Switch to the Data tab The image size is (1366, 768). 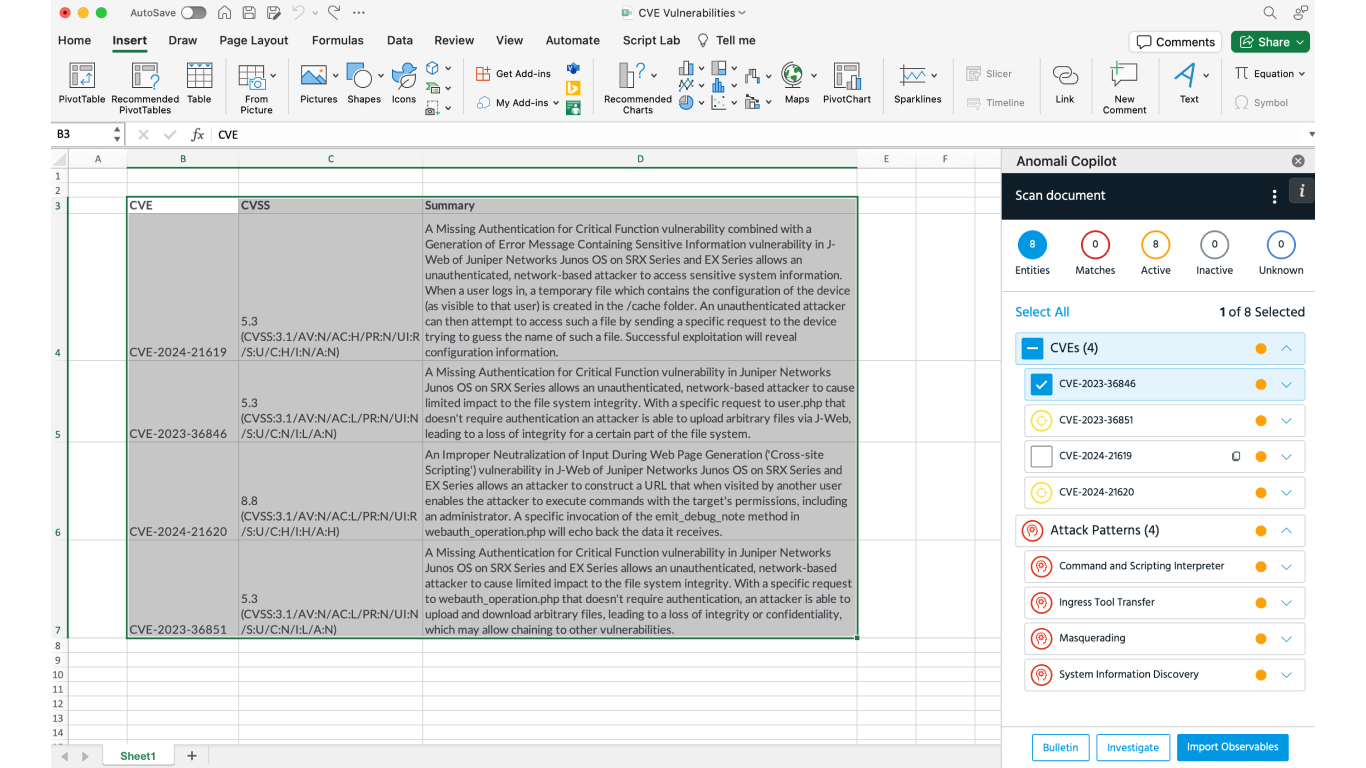[400, 41]
